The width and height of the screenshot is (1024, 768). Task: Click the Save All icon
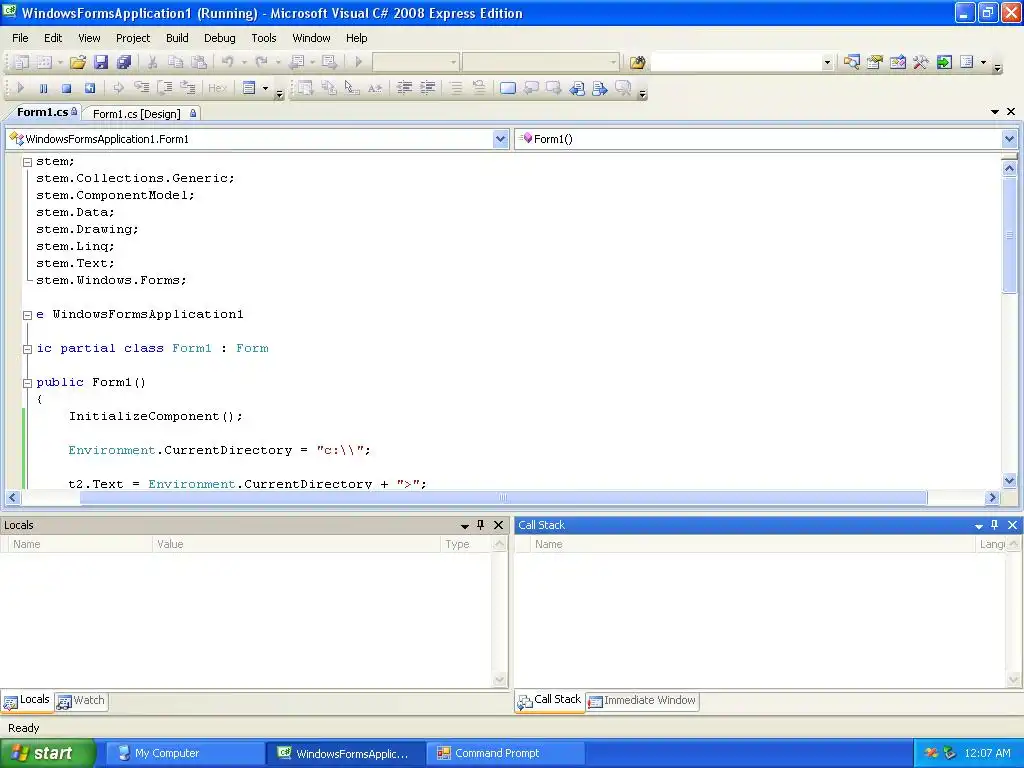coord(123,62)
